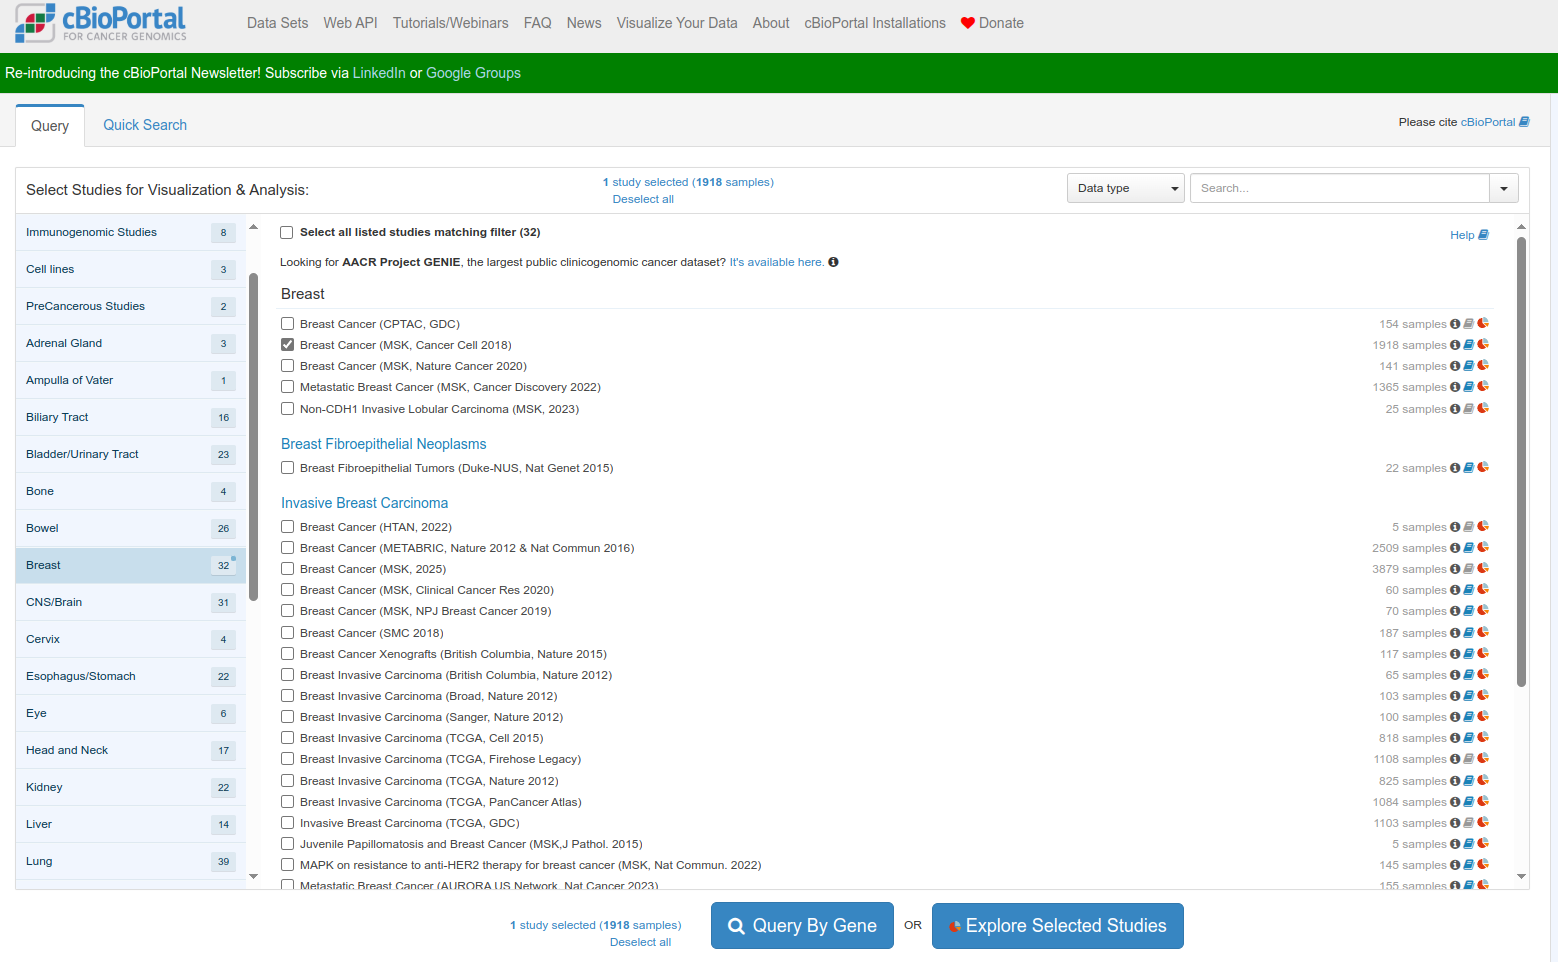Open pie chart icon for Non-CDH1 Invasive Lobular
The height and width of the screenshot is (962, 1558).
tap(1483, 409)
